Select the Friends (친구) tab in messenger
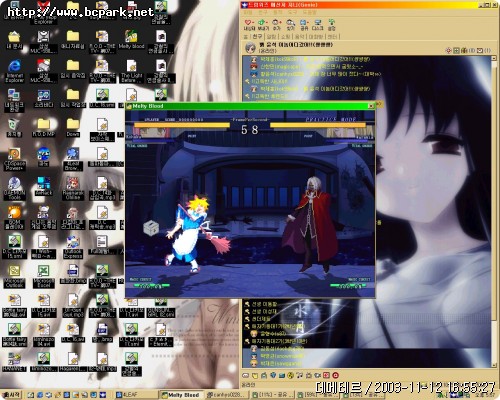The width and height of the screenshot is (500, 400). (257, 37)
